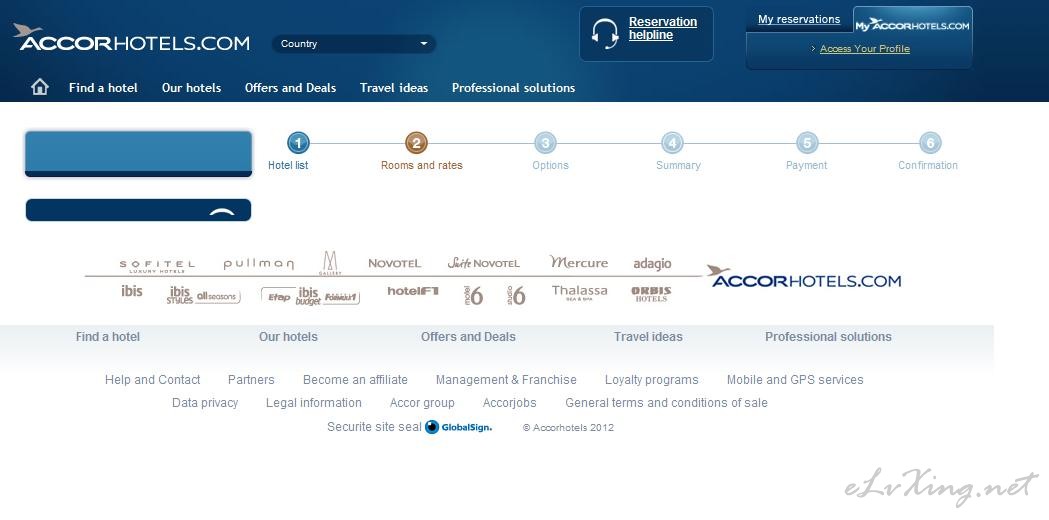Click the AccorHotels.com logo beside brand logos
The width and height of the screenshot is (1049, 520).
tap(804, 276)
